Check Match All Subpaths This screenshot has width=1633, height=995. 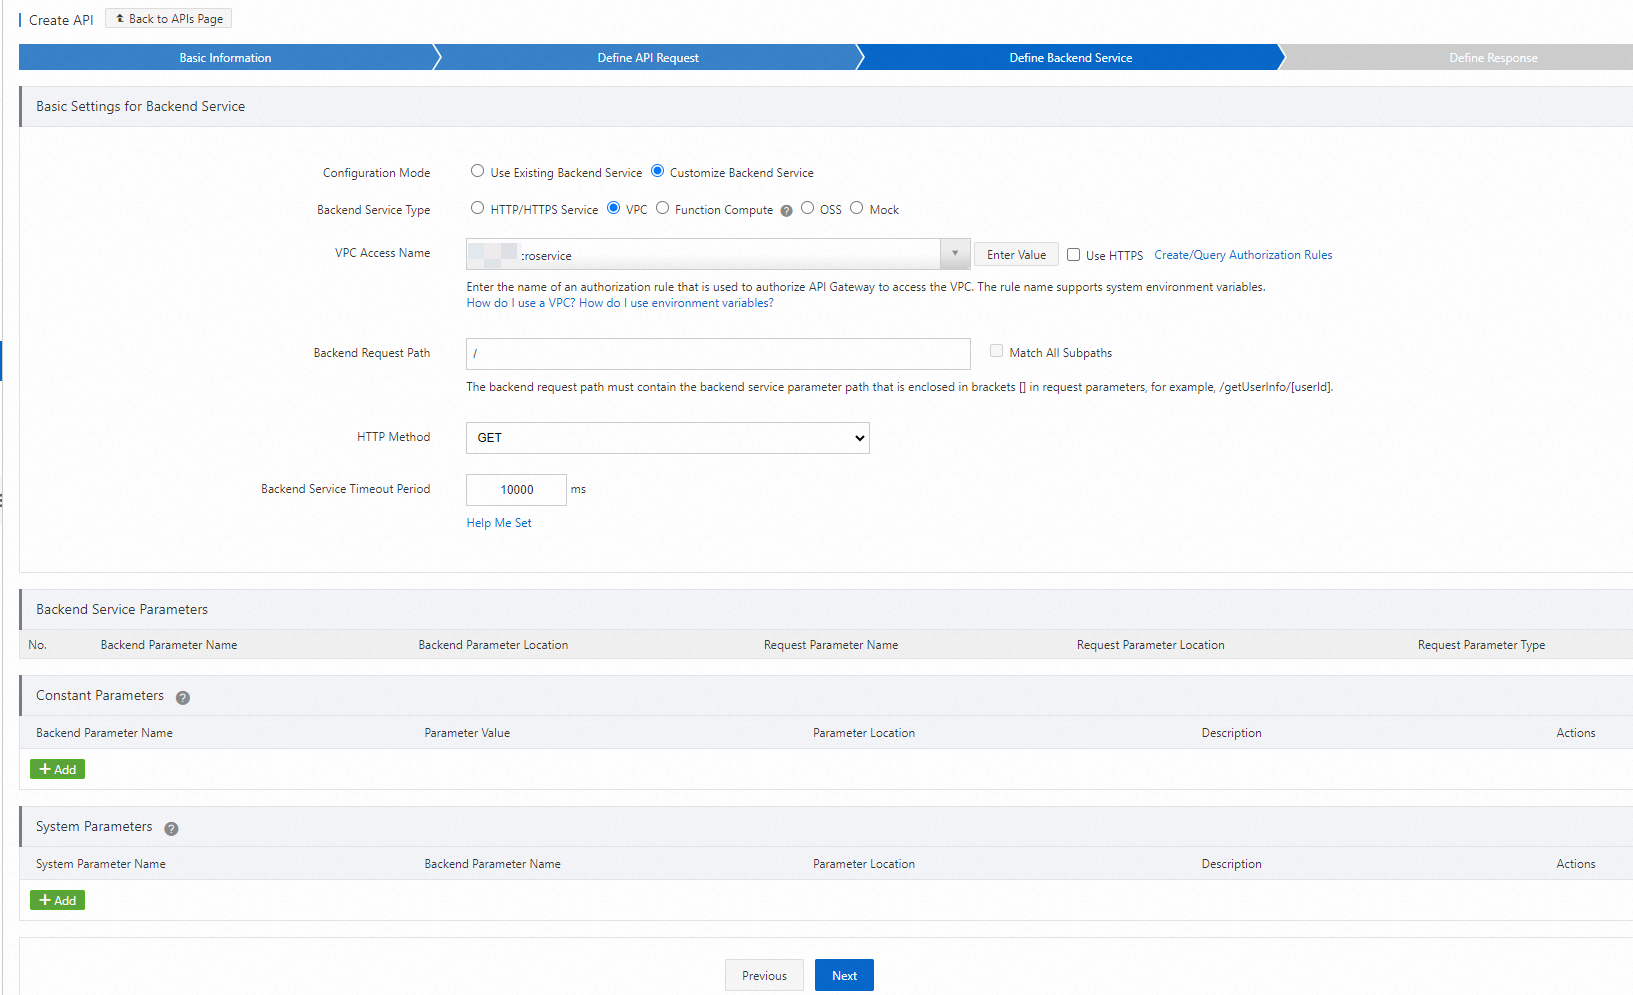click(996, 350)
